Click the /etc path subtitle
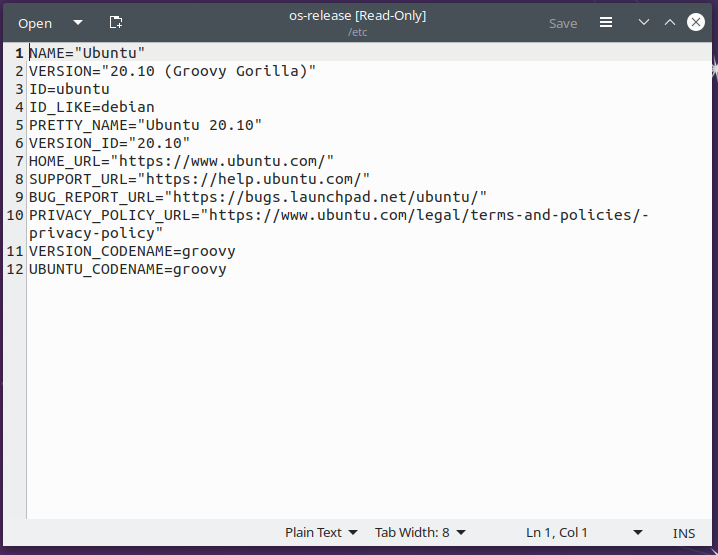718x555 pixels. [x=358, y=33]
